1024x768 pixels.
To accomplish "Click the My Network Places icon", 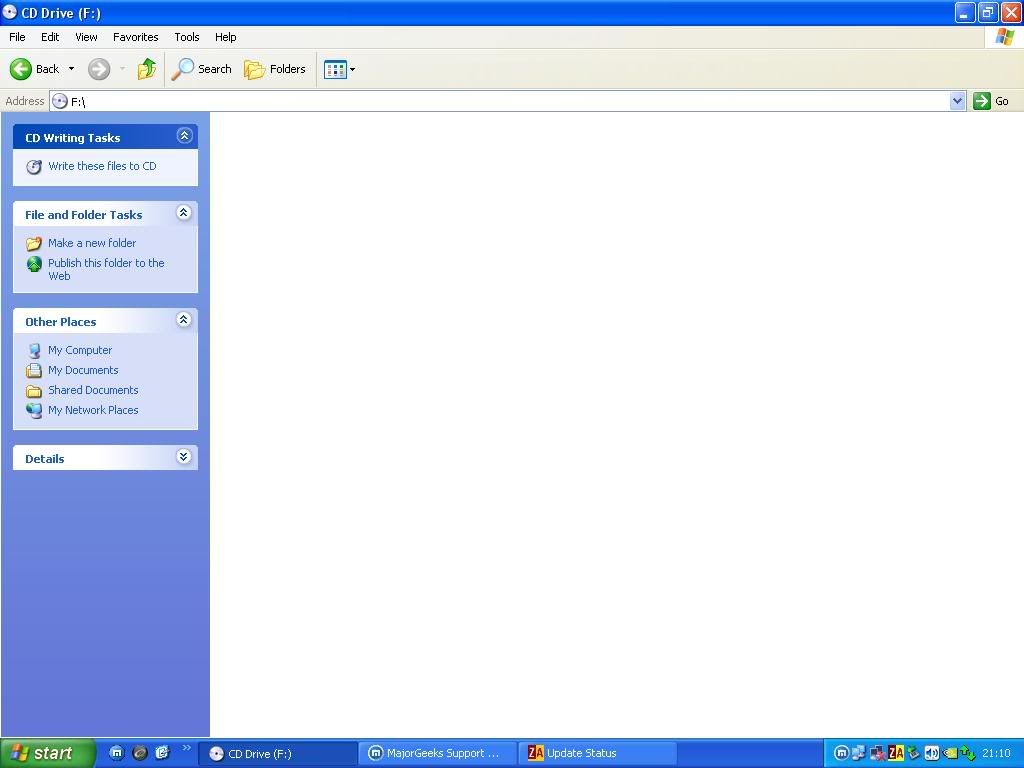I will (34, 411).
